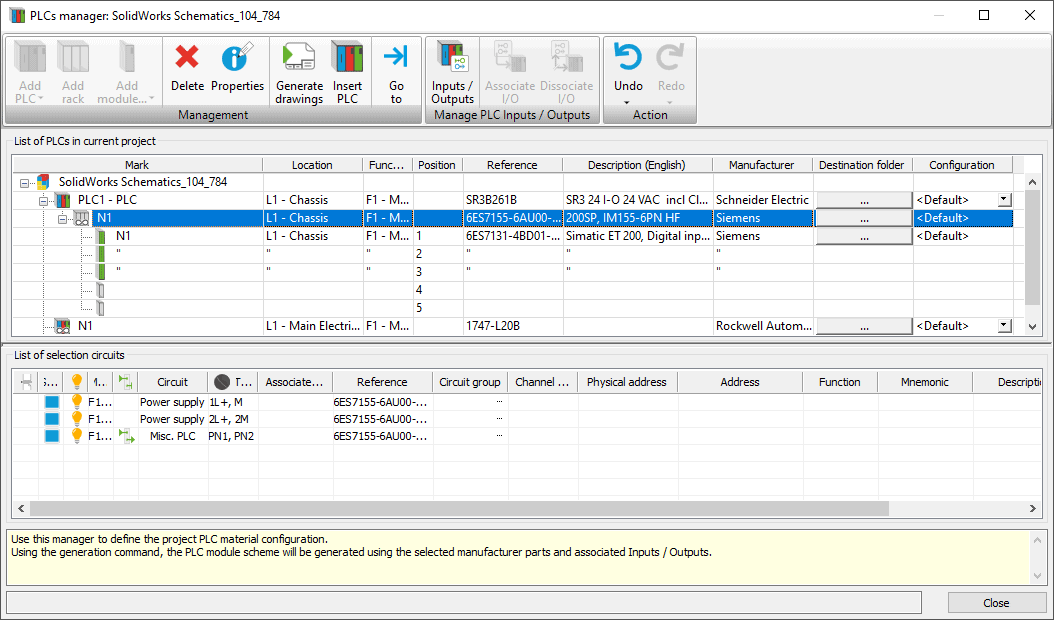Collapse the selected N1 rack node
This screenshot has width=1054, height=620.
[x=62, y=219]
